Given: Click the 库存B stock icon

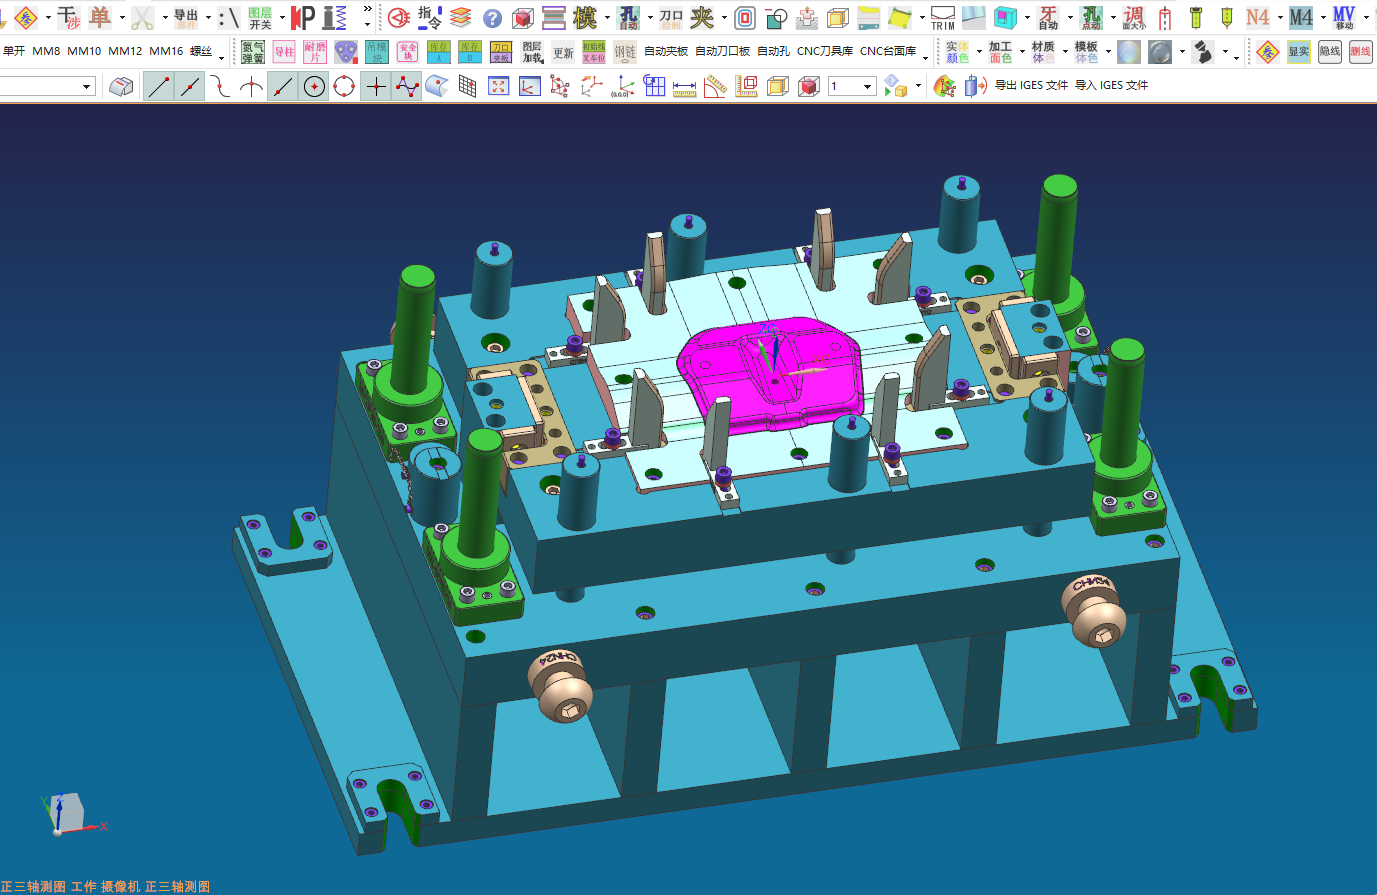Looking at the screenshot, I should coord(470,52).
